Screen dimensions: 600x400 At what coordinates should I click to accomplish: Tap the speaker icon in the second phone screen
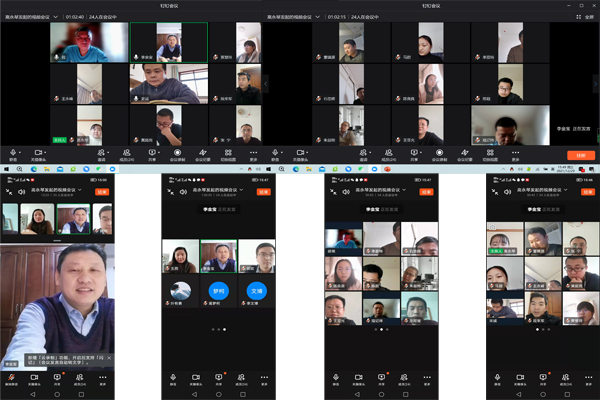[x=183, y=190]
